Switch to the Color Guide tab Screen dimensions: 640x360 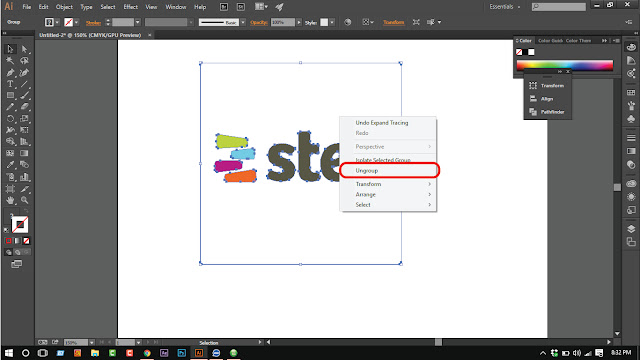550,40
